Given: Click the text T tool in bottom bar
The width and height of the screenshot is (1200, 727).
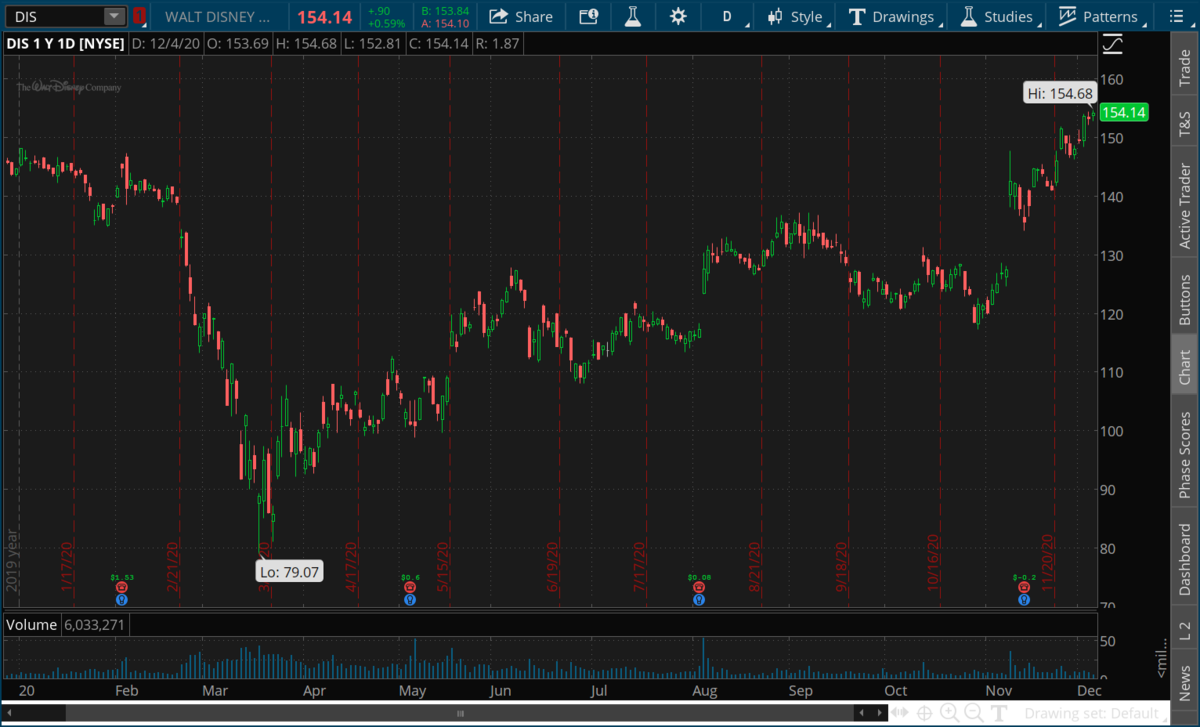Looking at the screenshot, I should click(1001, 713).
